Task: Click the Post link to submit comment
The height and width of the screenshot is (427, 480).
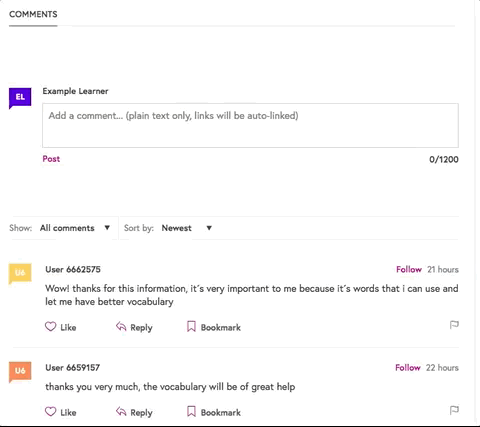Action: 51,159
